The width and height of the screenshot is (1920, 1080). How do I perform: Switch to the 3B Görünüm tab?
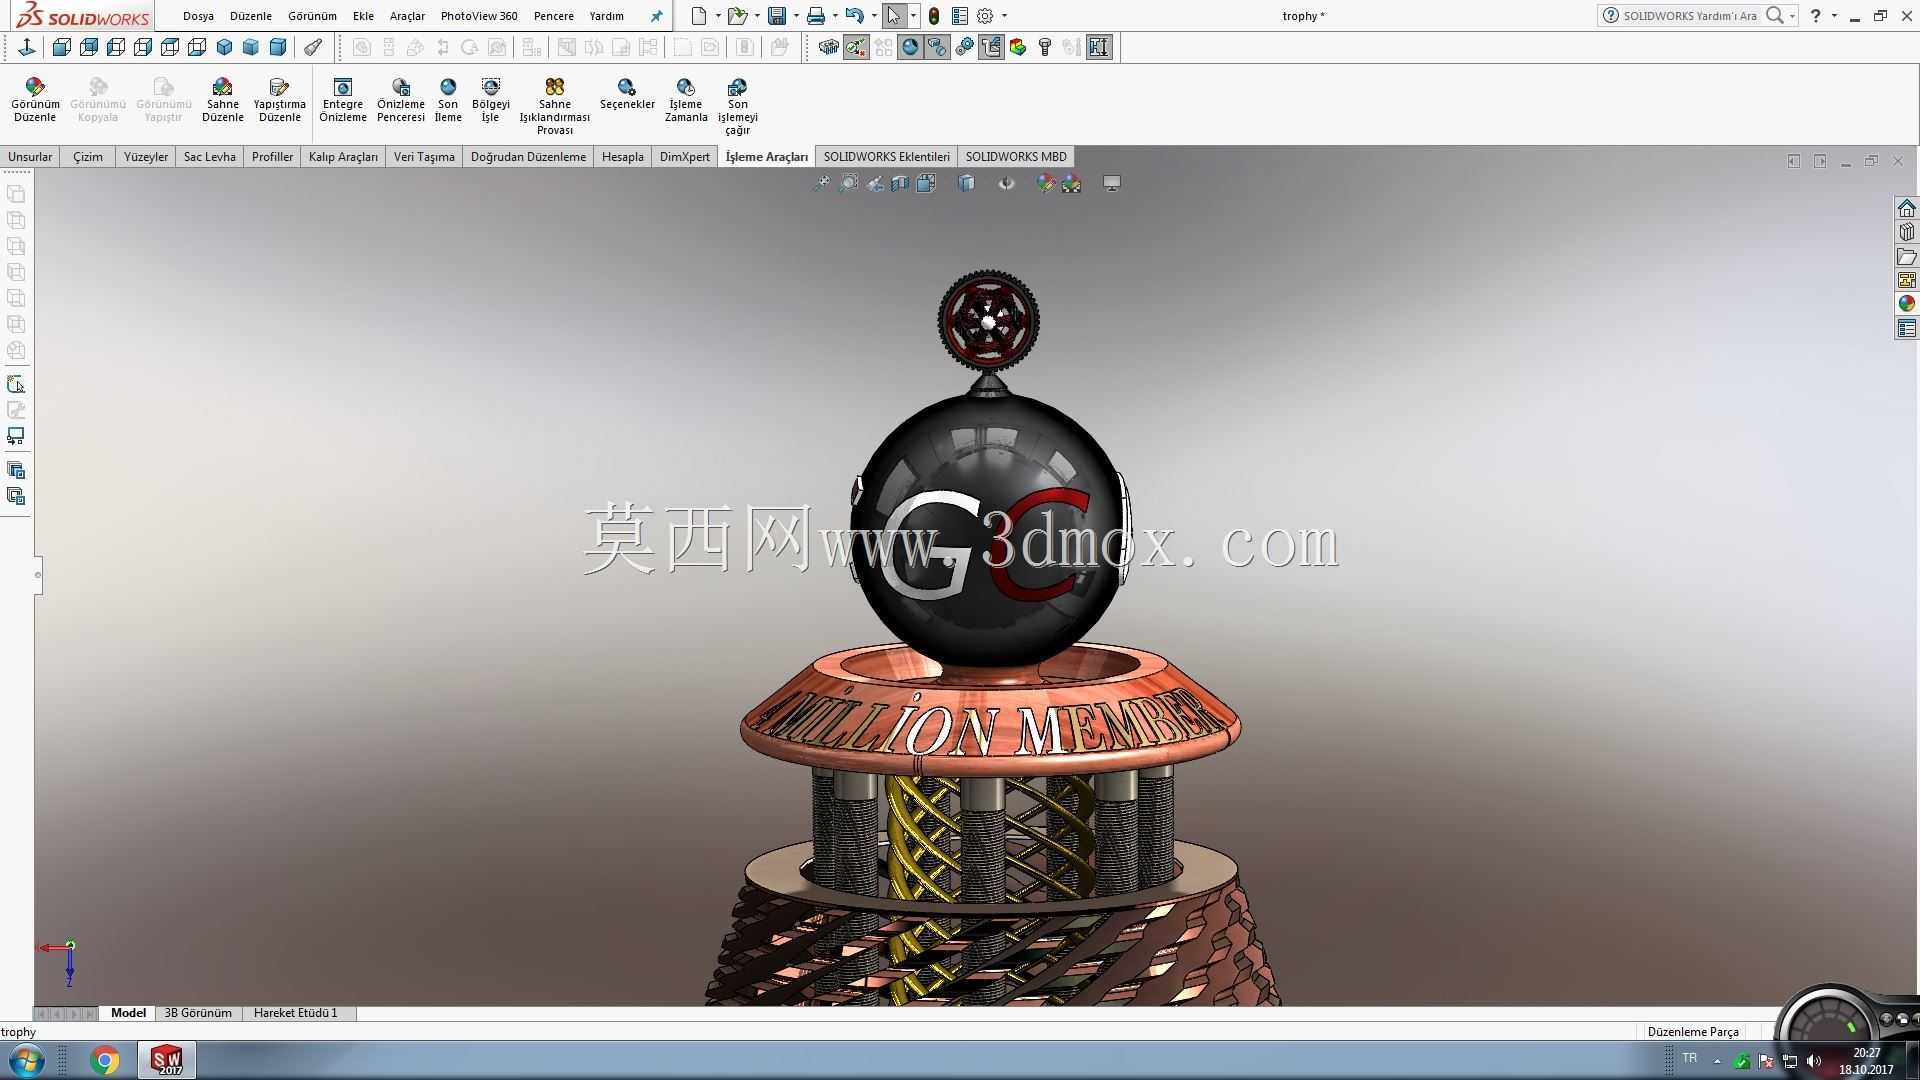pyautogui.click(x=198, y=1013)
